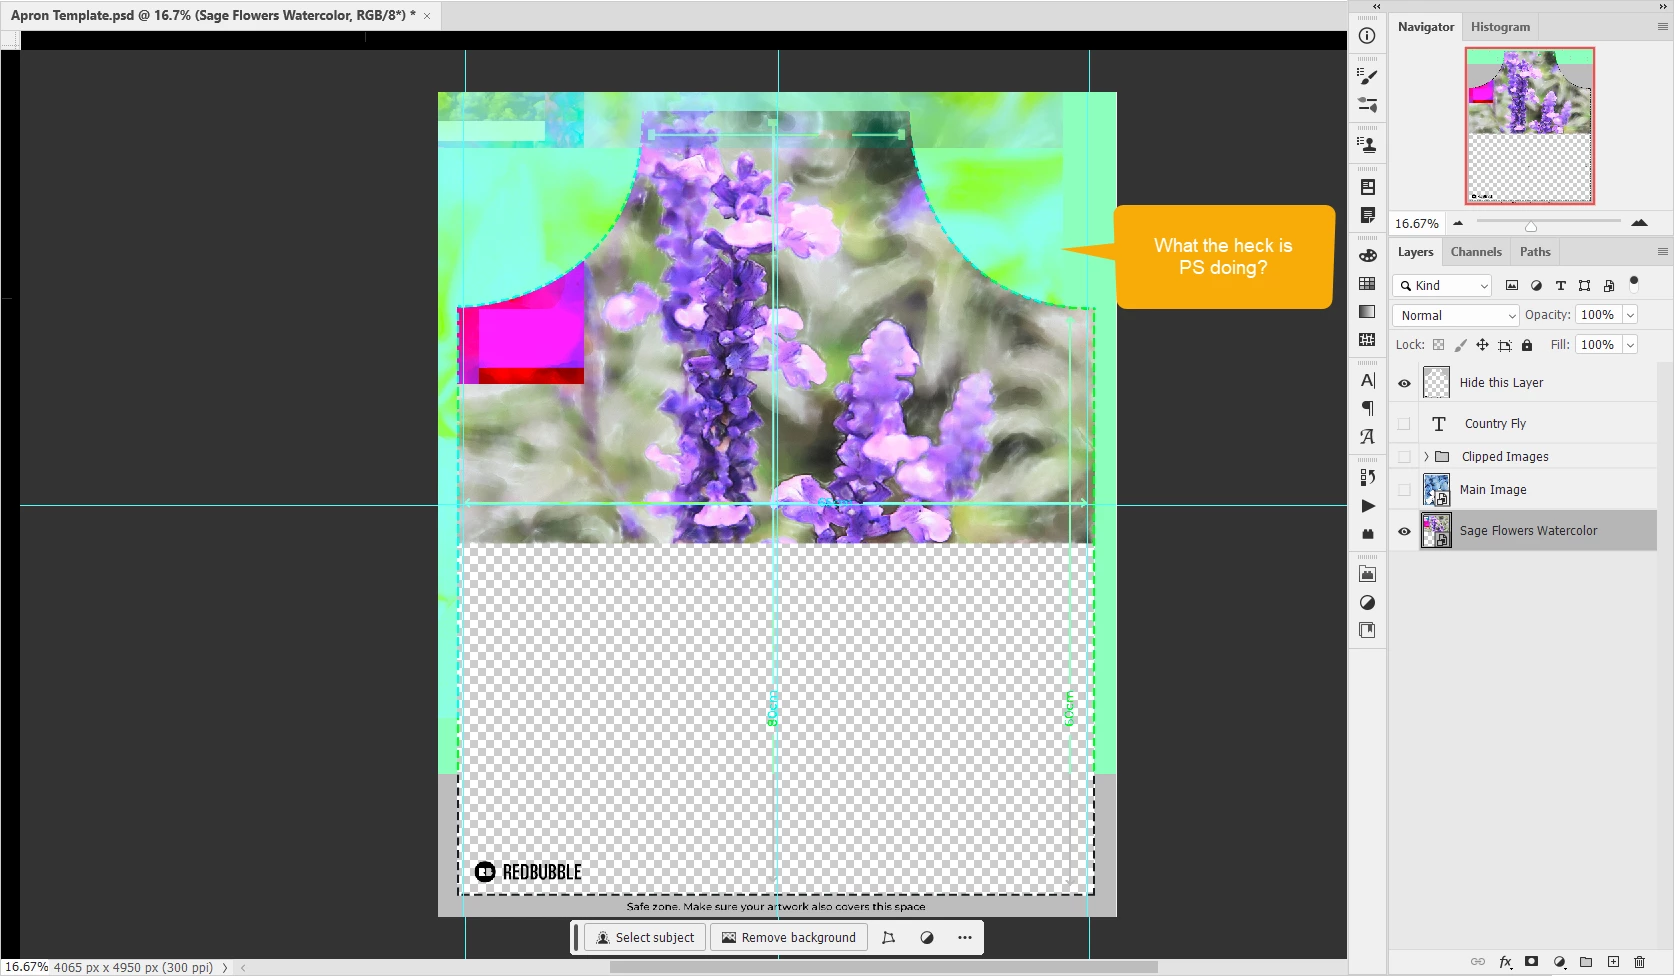Click the Select subject button
This screenshot has height=976, width=1674.
click(646, 938)
